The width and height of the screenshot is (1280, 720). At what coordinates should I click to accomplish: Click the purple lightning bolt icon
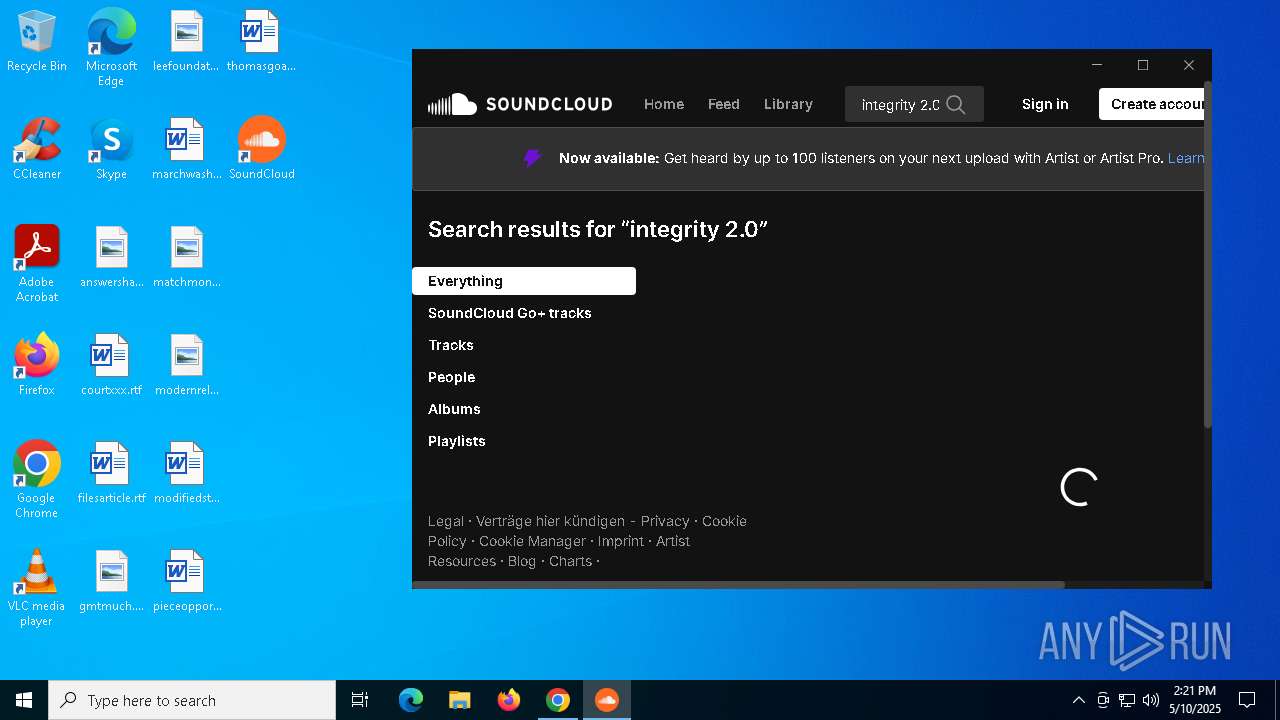click(x=532, y=158)
